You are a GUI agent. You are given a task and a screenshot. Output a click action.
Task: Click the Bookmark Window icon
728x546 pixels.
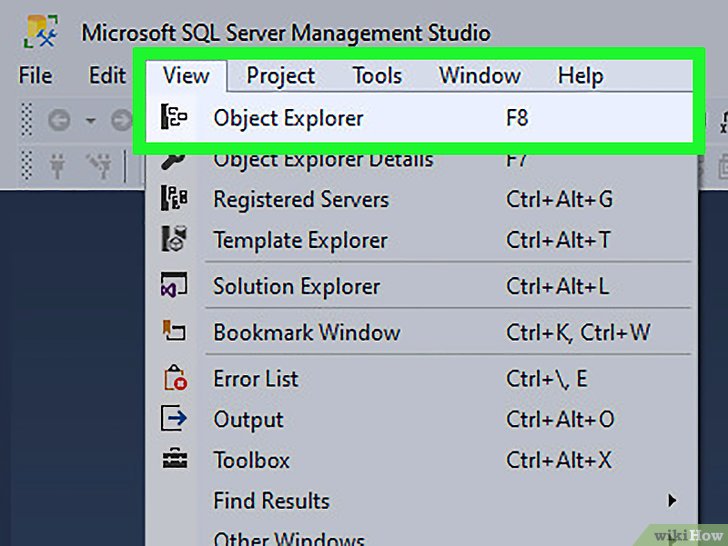coord(174,331)
